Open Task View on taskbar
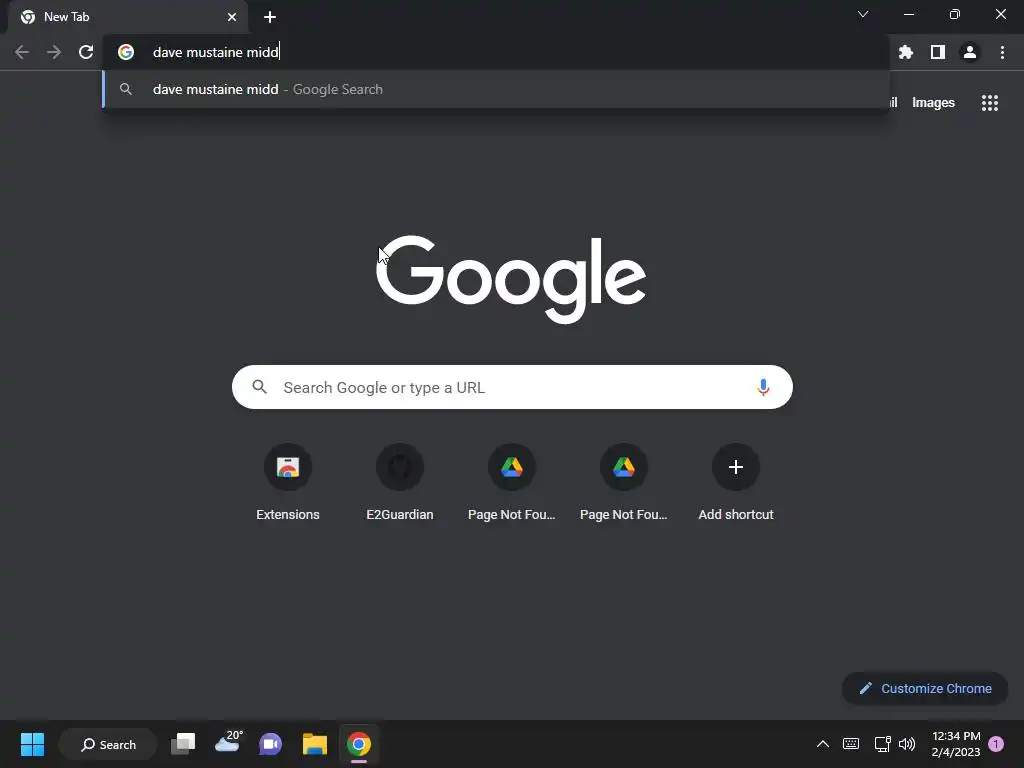 pos(183,744)
